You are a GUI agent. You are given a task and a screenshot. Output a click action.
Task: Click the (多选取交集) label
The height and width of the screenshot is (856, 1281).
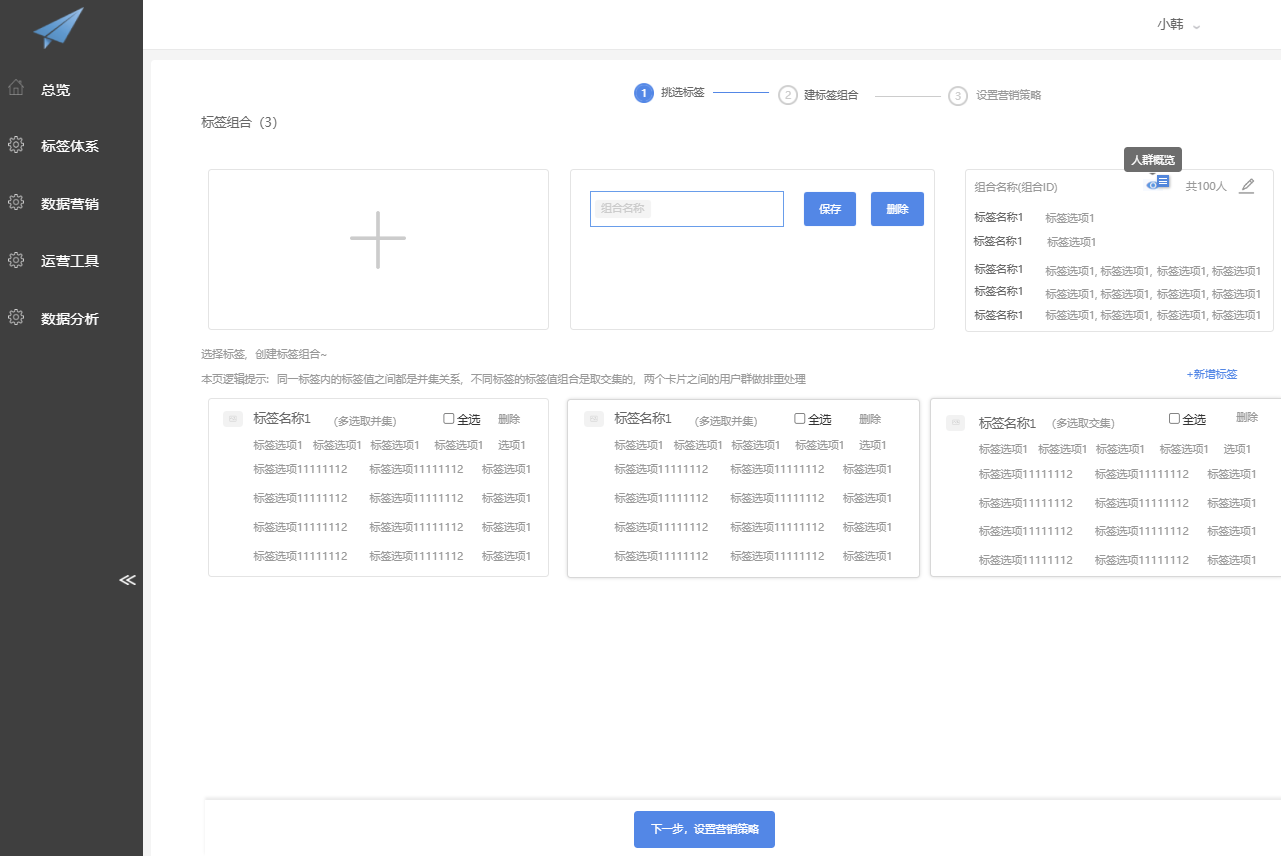[x=1083, y=424]
